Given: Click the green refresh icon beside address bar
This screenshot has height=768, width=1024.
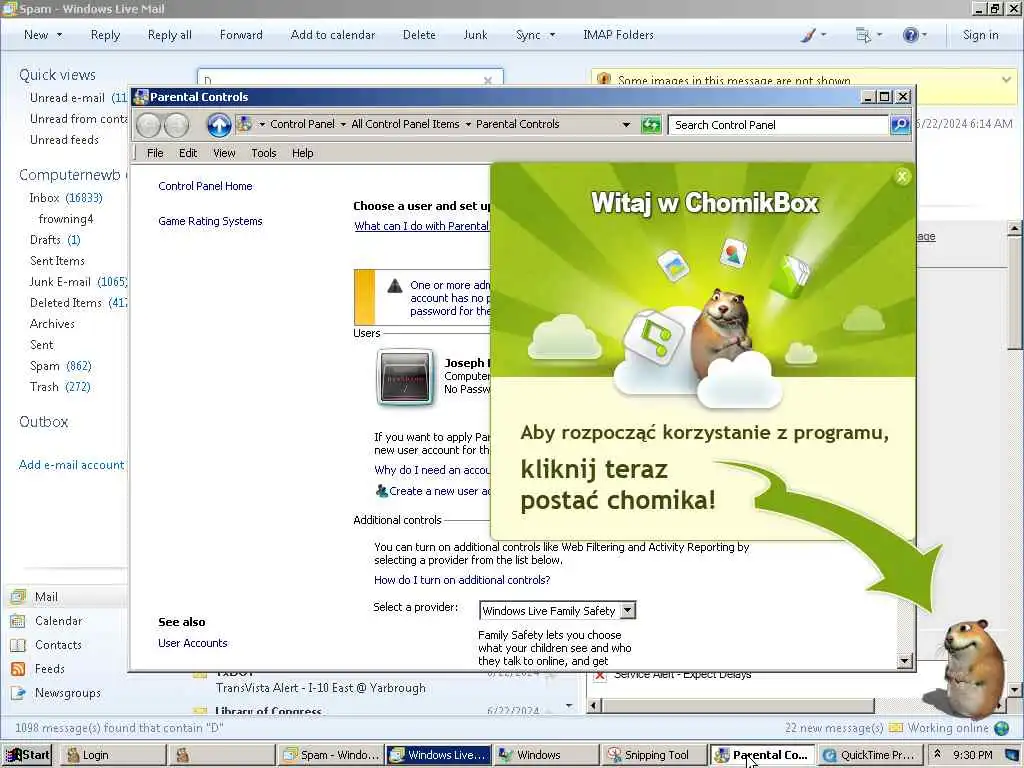Looking at the screenshot, I should [651, 125].
